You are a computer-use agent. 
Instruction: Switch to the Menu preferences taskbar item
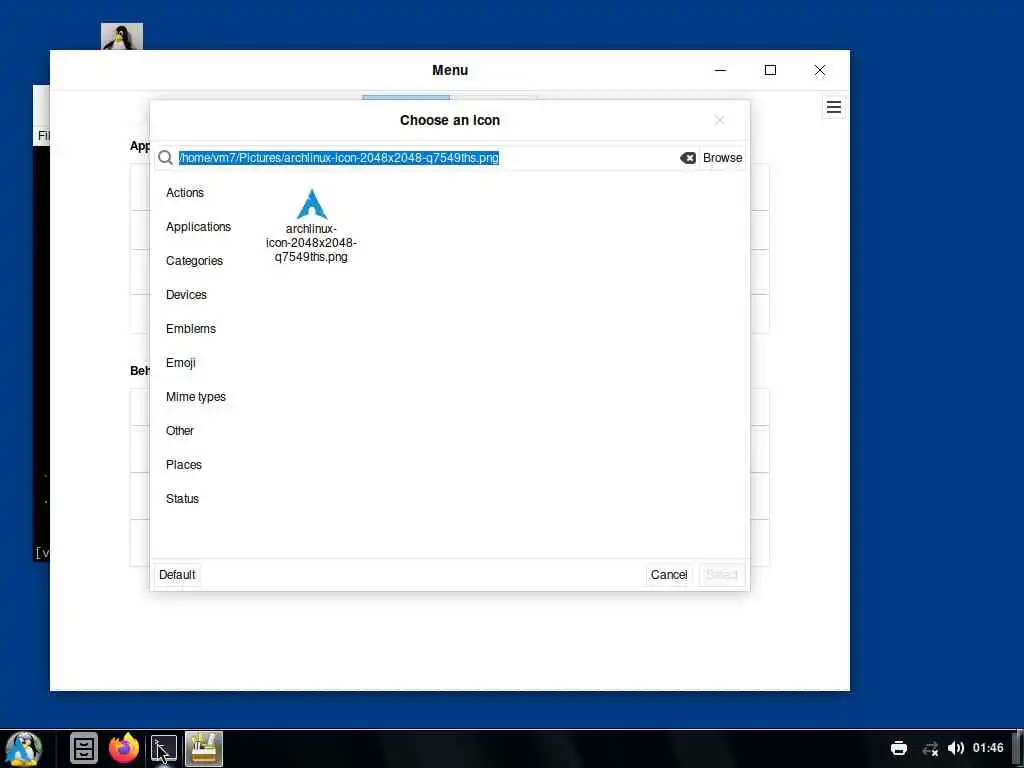(204, 748)
